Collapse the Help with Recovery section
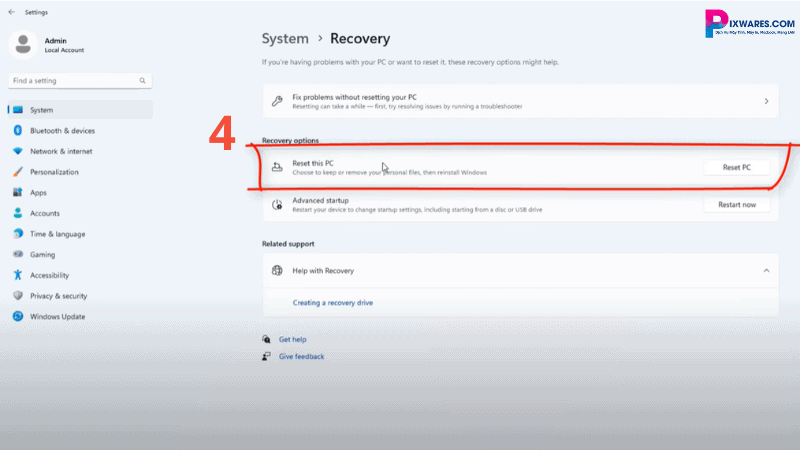This screenshot has height=450, width=800. 766,271
